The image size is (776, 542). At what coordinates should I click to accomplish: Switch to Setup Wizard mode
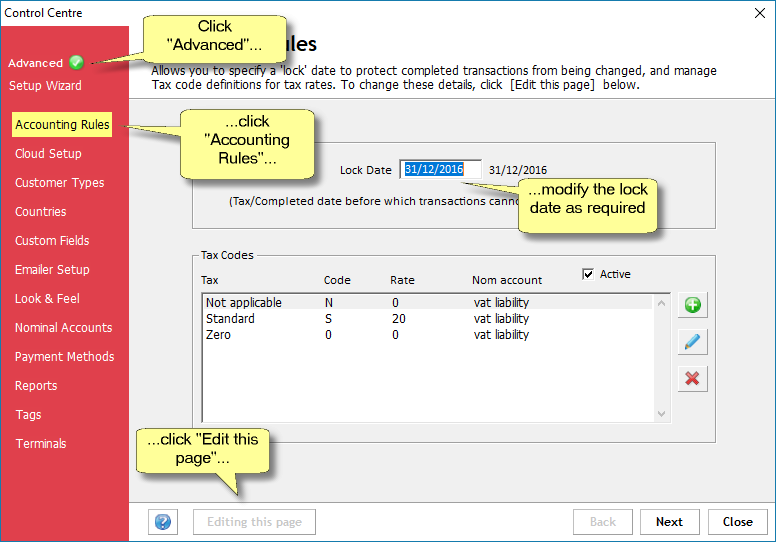tap(45, 86)
